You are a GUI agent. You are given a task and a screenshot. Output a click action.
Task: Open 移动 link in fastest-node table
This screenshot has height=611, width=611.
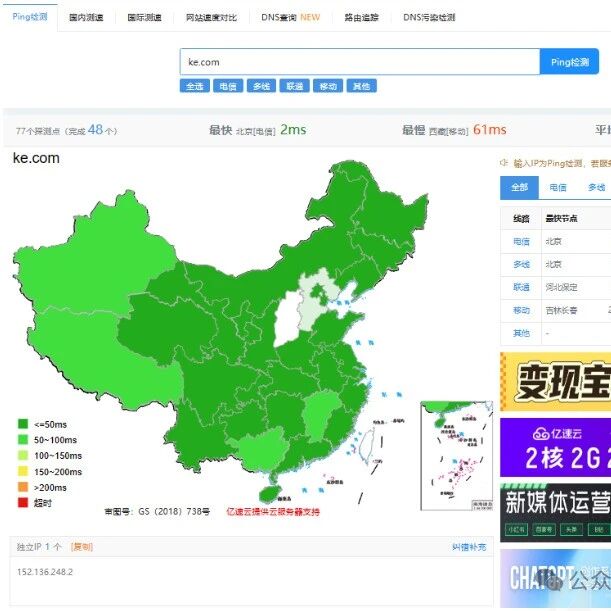pyautogui.click(x=521, y=311)
